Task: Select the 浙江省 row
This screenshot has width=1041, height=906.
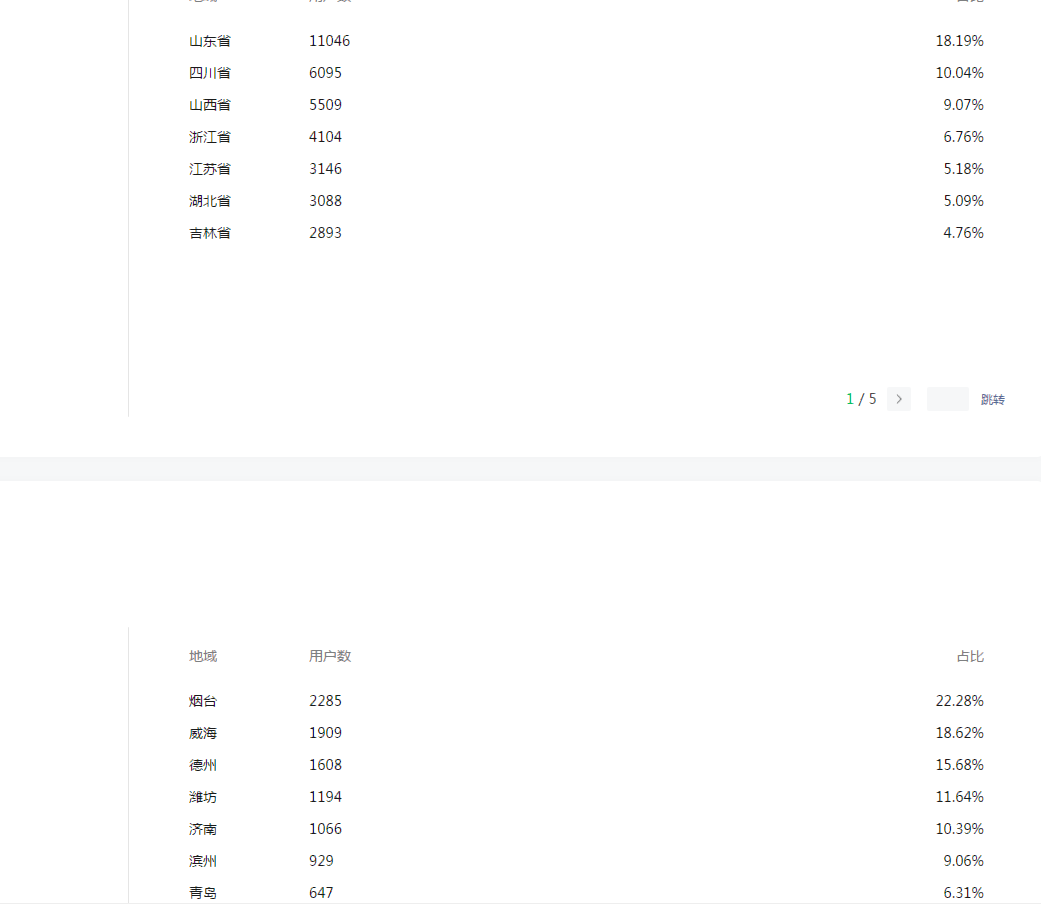Action: coord(210,137)
